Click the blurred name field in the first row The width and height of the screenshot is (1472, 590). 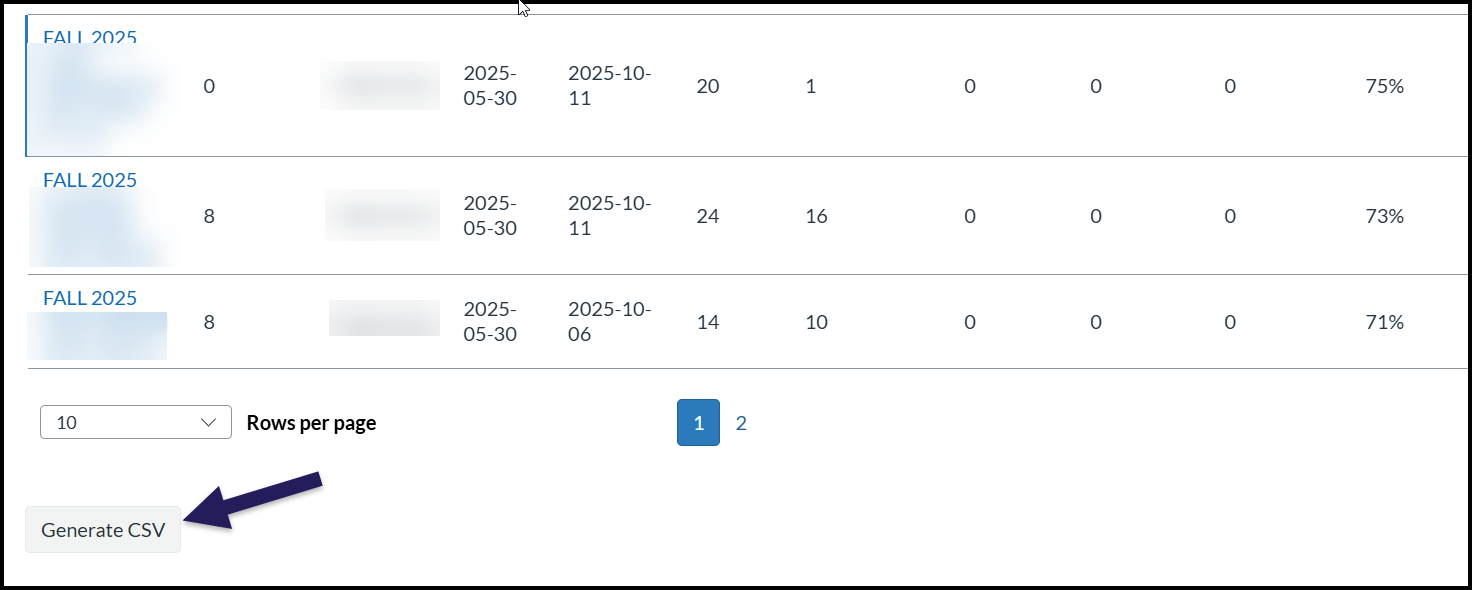coord(380,86)
